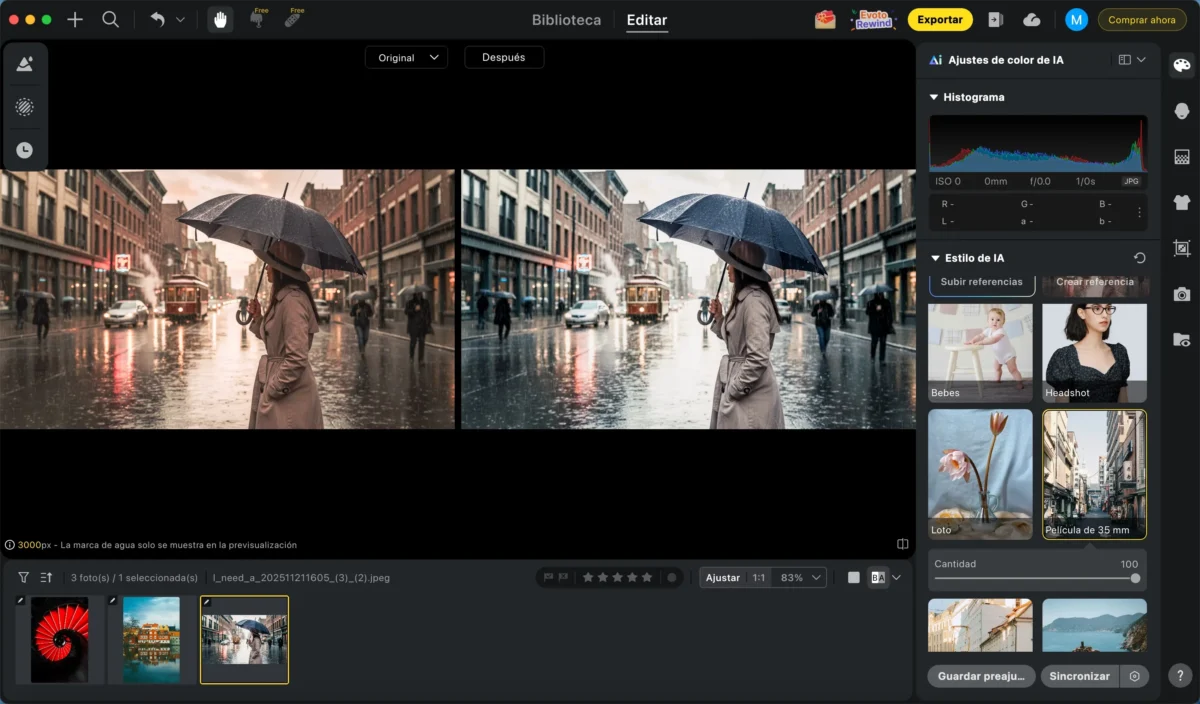Viewport: 1200px width, 704px height.
Task: Click the search magnifier icon
Action: click(x=111, y=20)
